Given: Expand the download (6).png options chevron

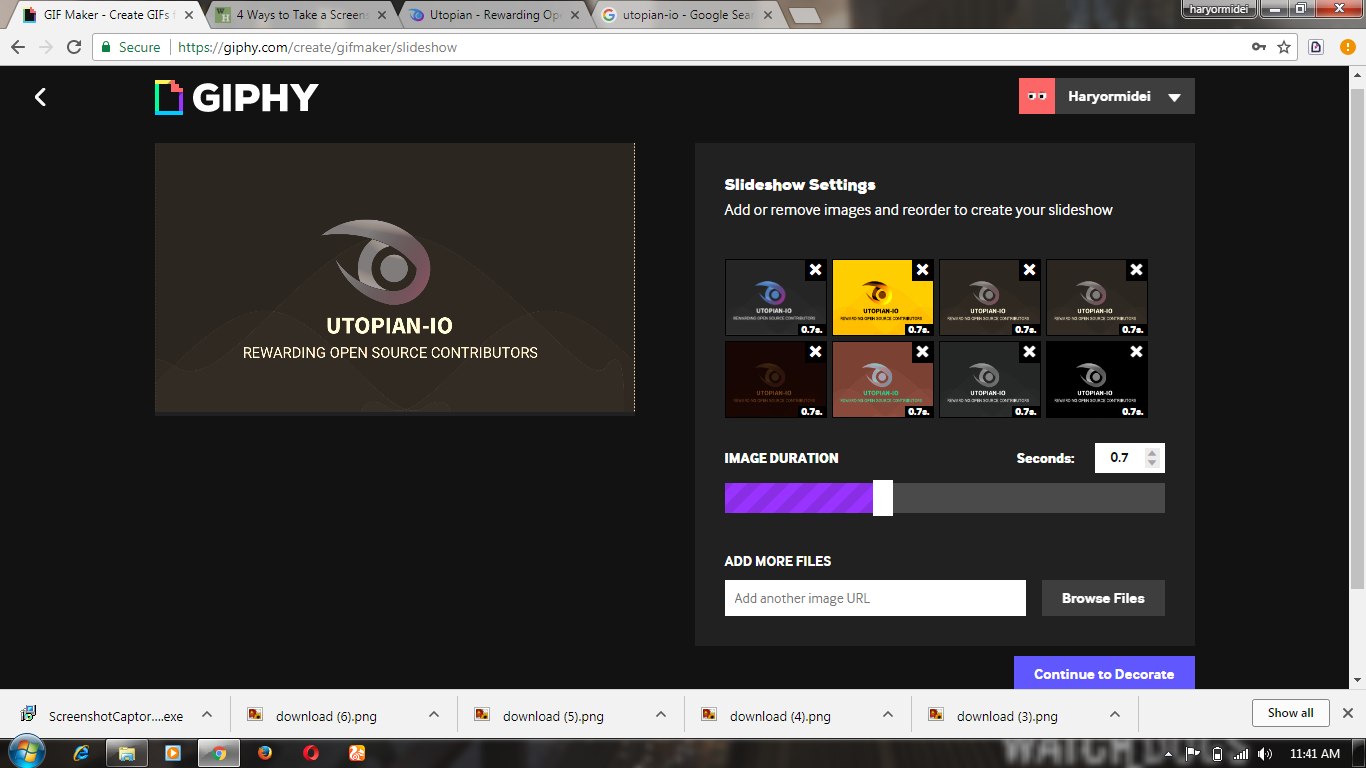Looking at the screenshot, I should coord(433,715).
